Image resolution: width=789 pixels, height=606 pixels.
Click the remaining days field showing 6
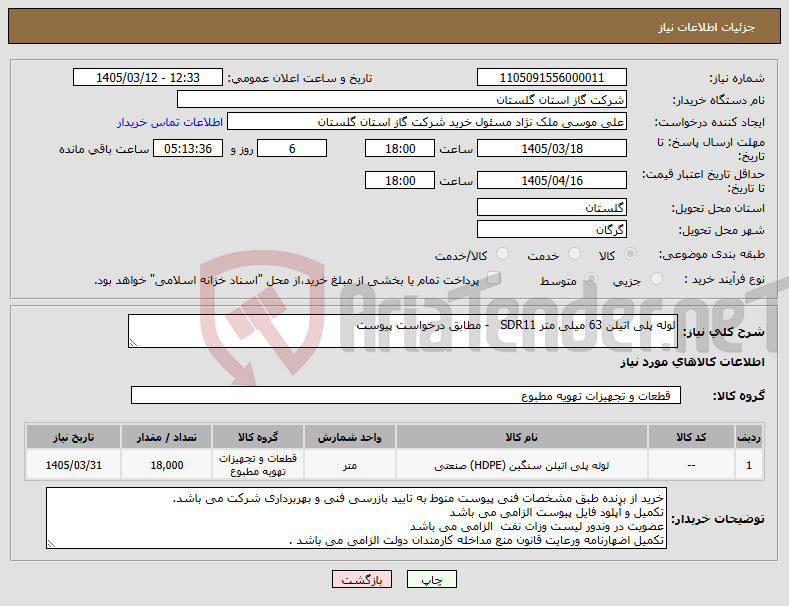pos(292,148)
